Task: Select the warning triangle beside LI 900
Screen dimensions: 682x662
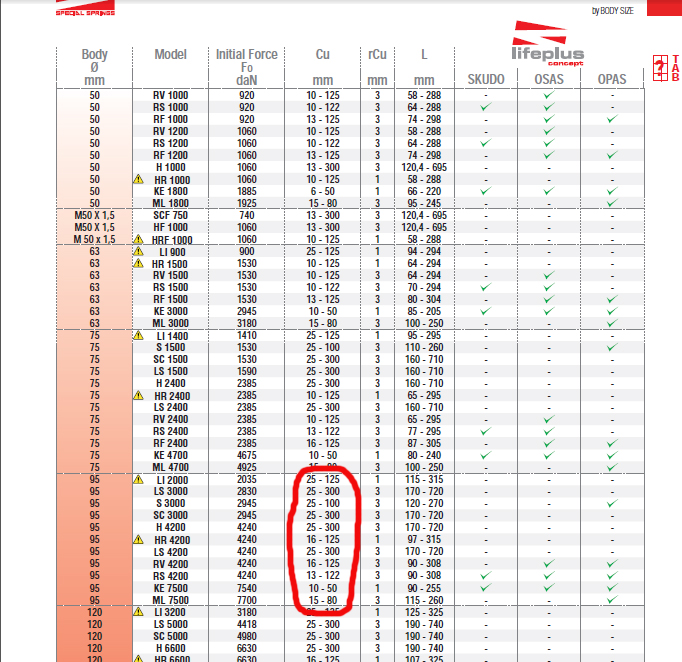Action: 138,252
